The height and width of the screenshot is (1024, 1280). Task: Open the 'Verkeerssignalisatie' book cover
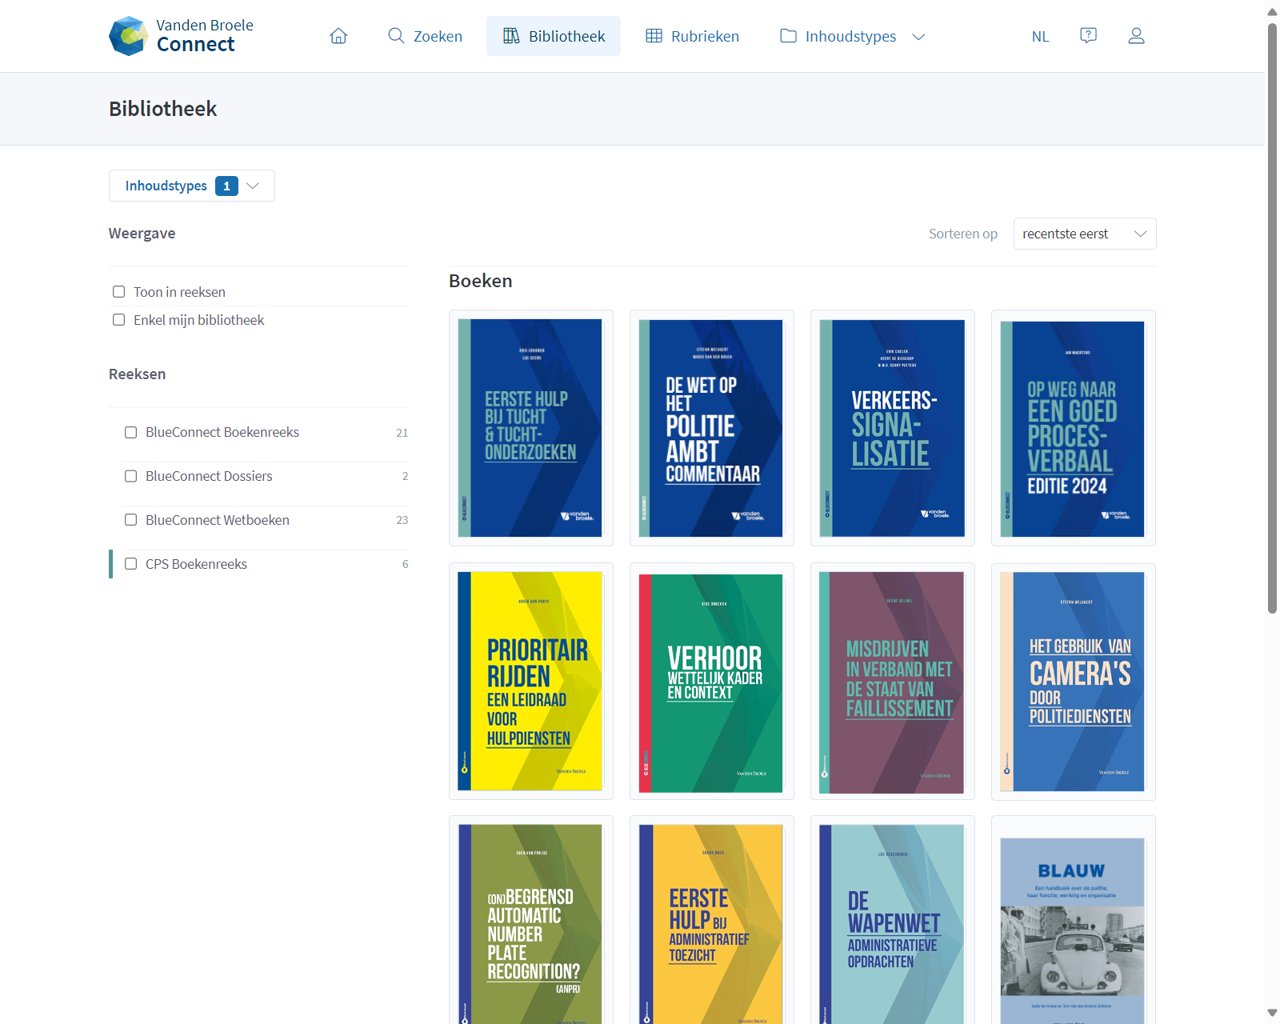click(x=892, y=428)
